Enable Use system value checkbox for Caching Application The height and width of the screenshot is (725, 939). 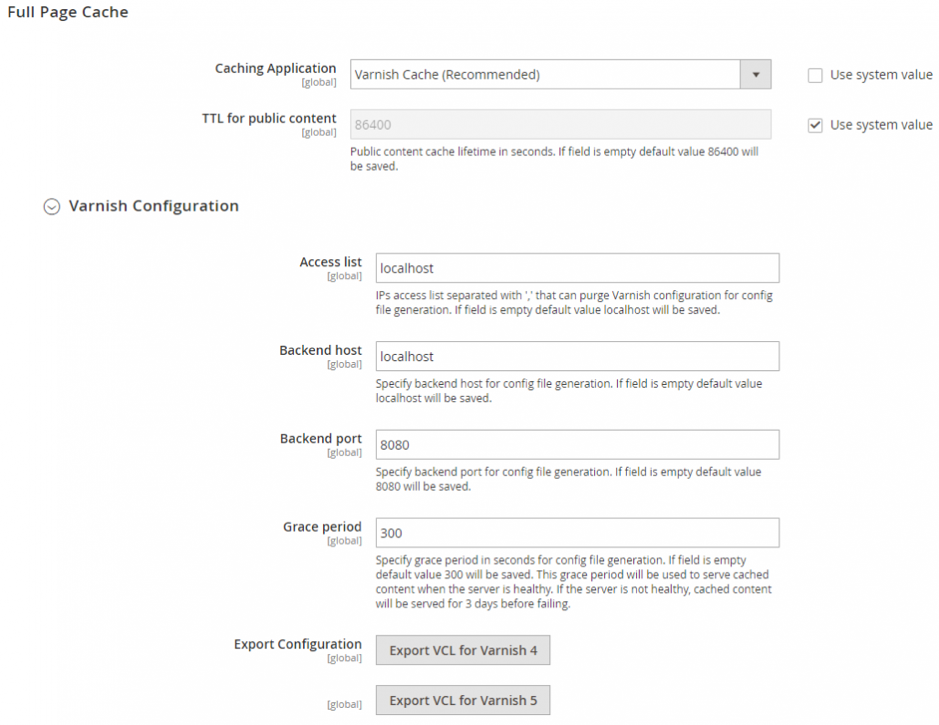coord(815,75)
